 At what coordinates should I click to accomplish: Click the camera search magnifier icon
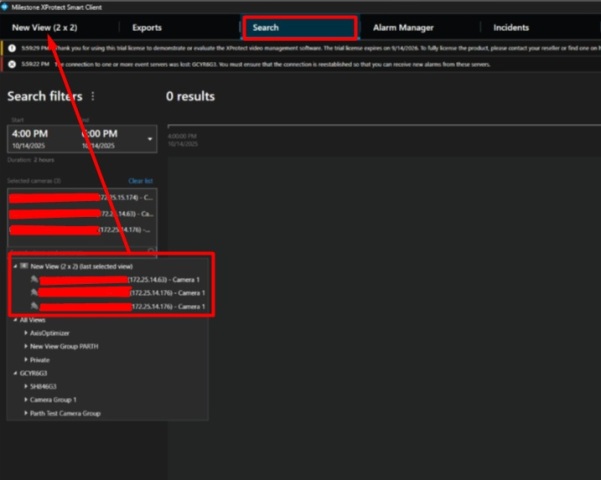point(151,251)
